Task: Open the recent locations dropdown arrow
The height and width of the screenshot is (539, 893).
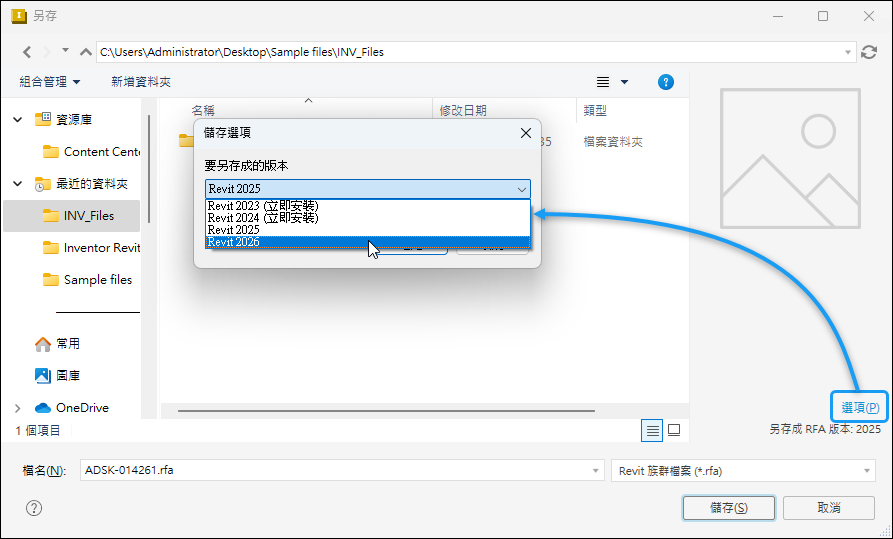Action: [x=65, y=51]
